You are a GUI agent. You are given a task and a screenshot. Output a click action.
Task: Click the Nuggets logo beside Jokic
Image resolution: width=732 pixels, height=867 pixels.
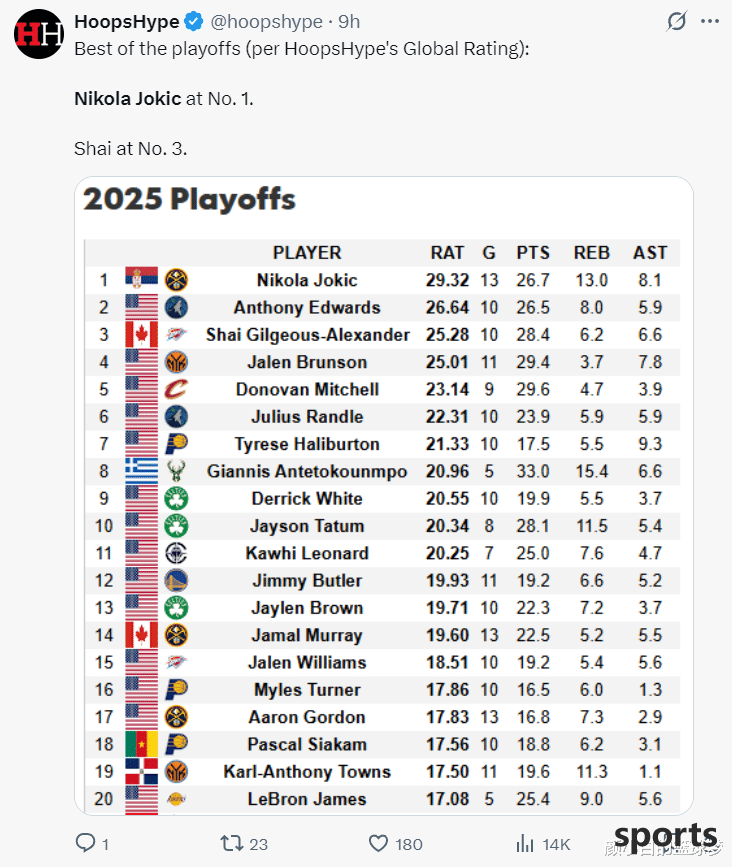click(176, 280)
